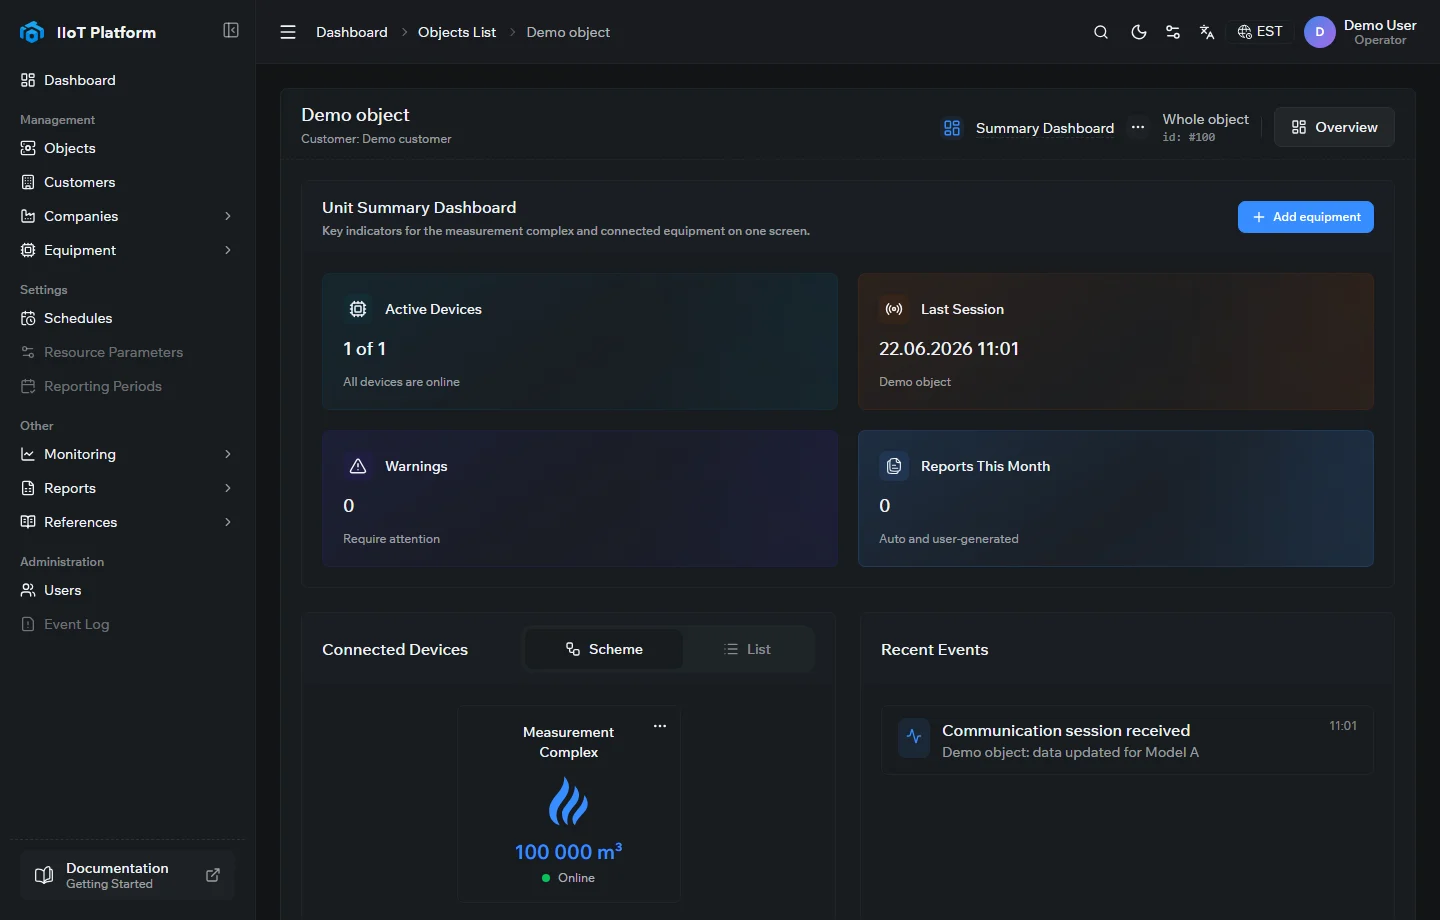Open Dashboard in the sidebar

[x=127, y=80]
